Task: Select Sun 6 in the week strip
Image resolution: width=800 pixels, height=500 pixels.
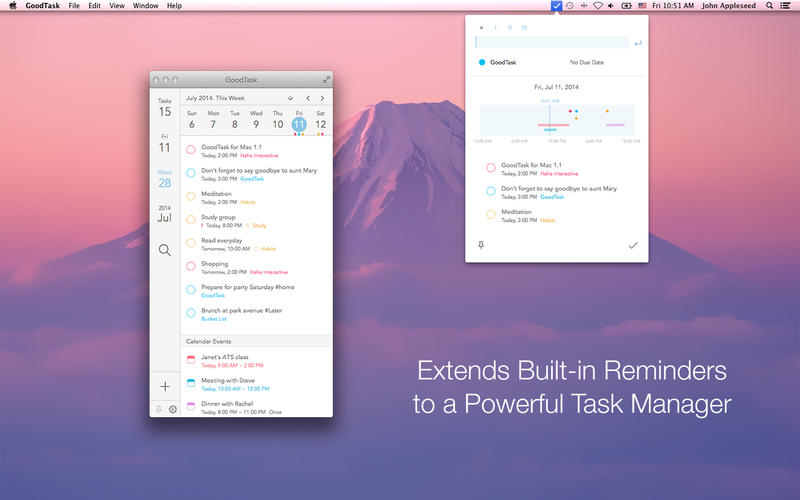Action: click(192, 120)
